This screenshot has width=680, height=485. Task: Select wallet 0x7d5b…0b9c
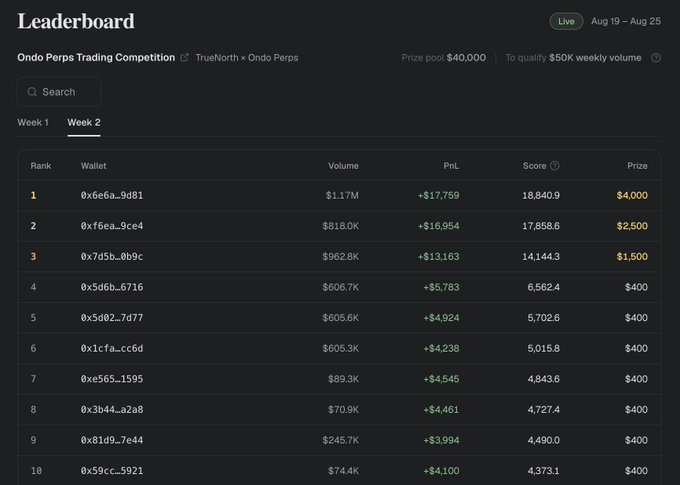112,256
